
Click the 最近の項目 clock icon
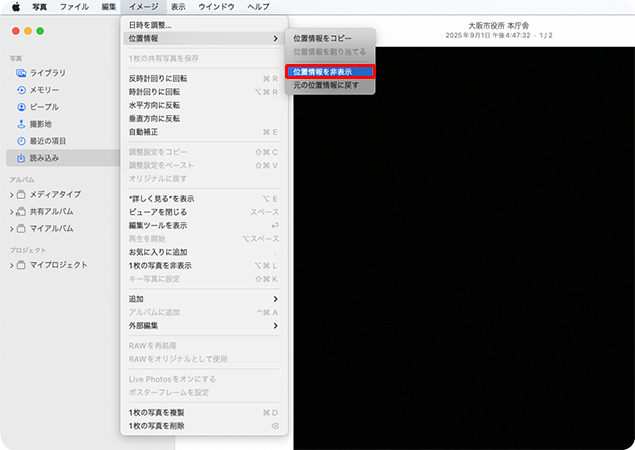[x=21, y=141]
